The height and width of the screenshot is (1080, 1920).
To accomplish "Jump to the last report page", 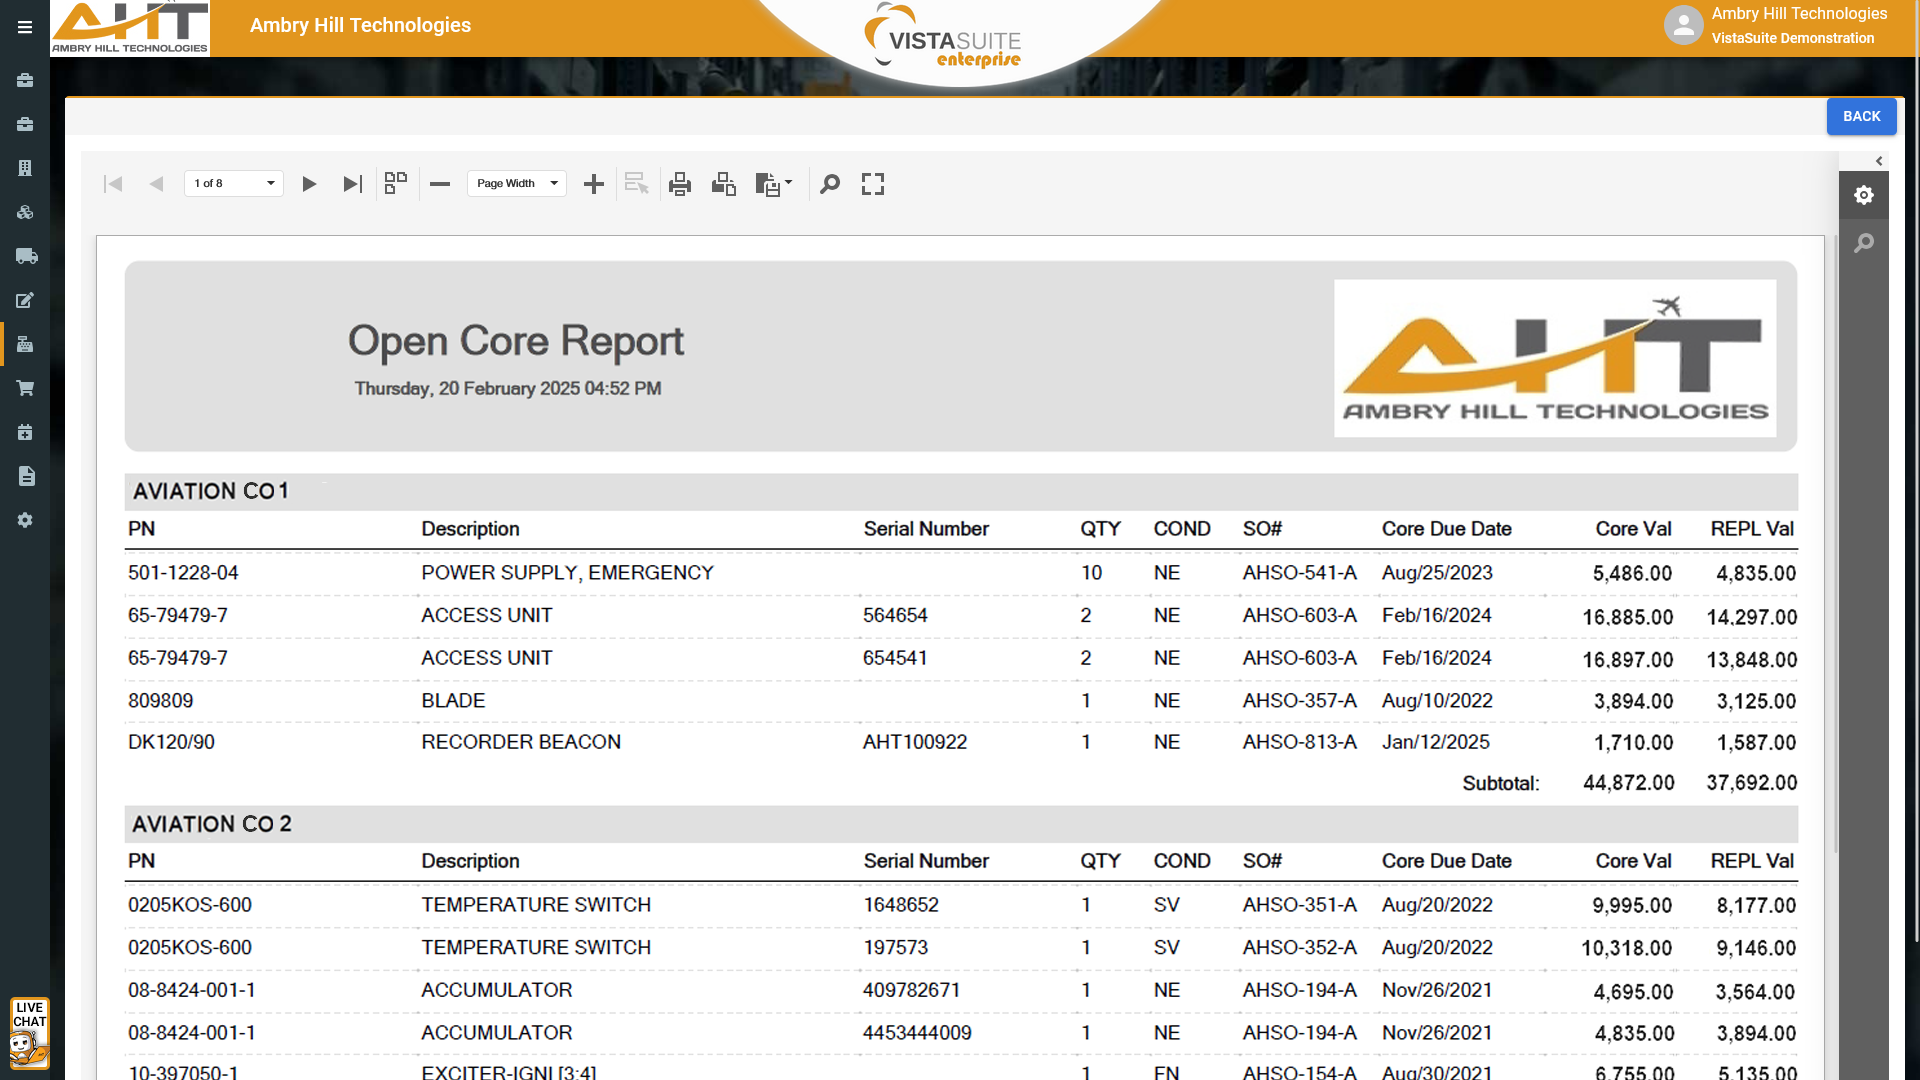I will 352,184.
